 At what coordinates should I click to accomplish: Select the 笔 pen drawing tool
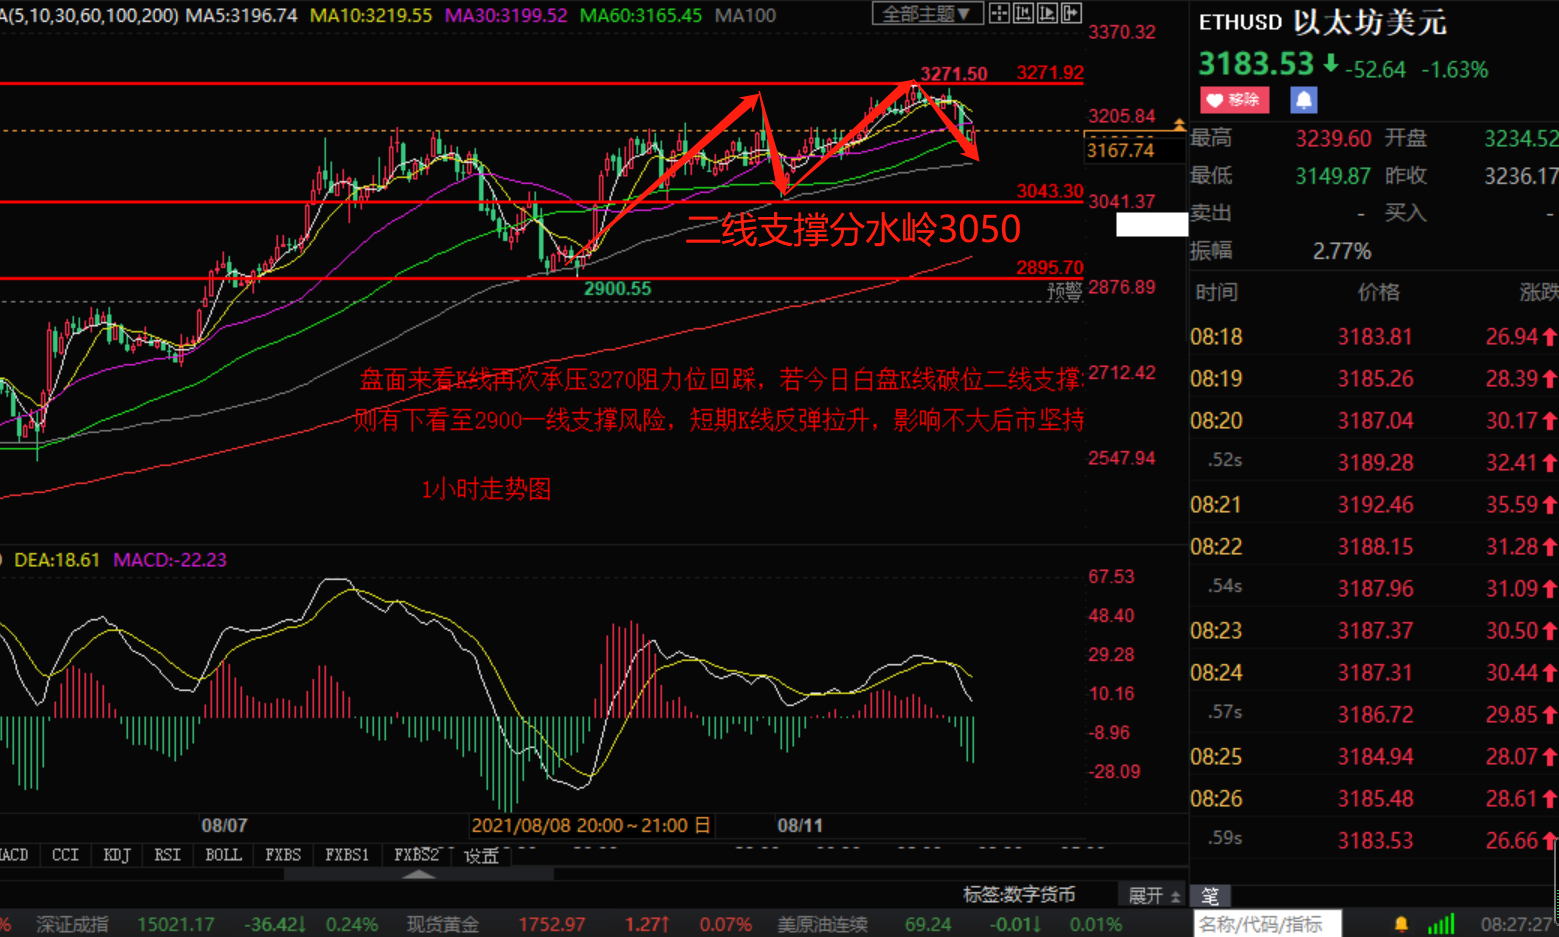pyautogui.click(x=1213, y=895)
